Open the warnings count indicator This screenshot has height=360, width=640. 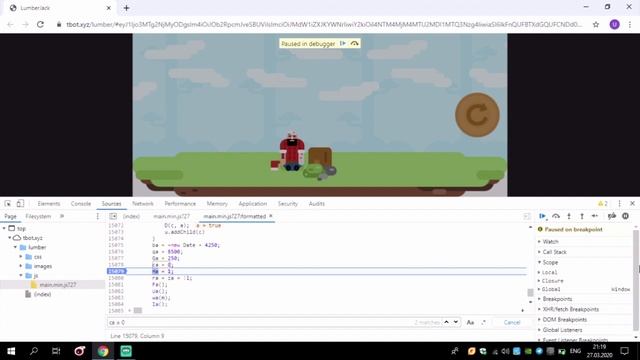click(x=603, y=203)
